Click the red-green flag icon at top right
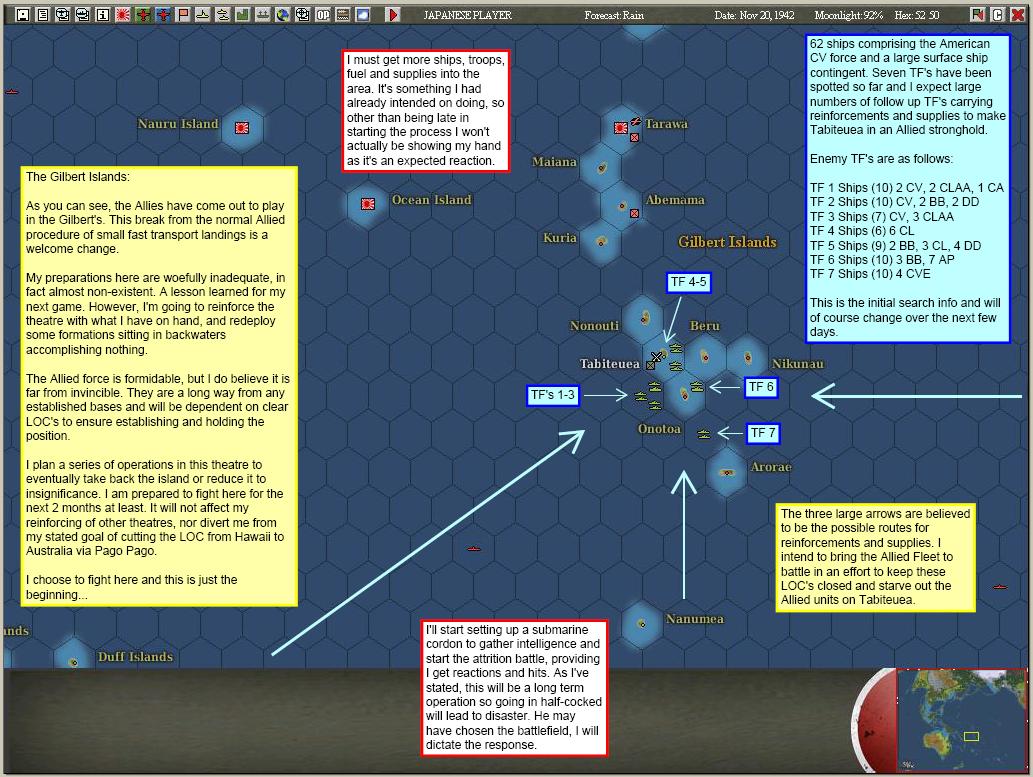Image resolution: width=1033 pixels, height=777 pixels. (978, 14)
